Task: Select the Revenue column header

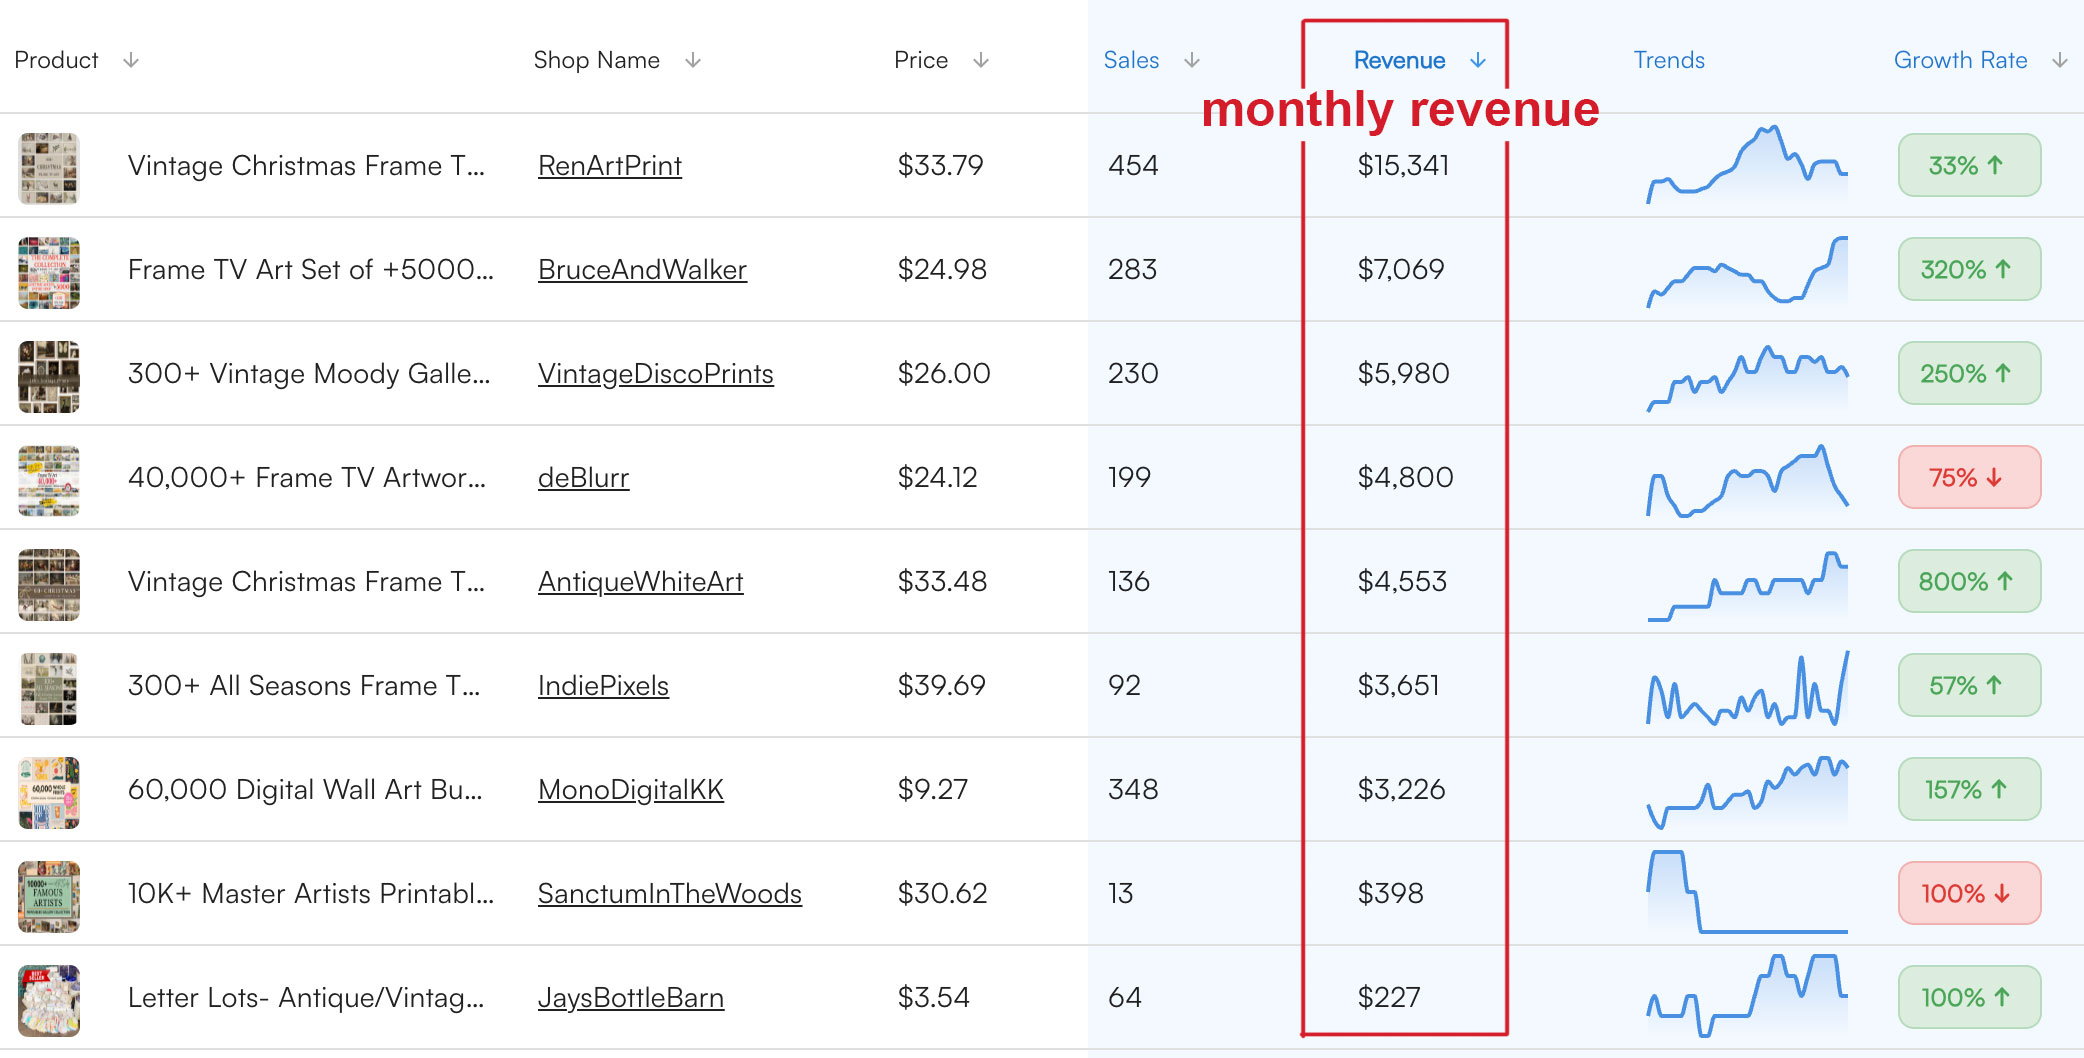Action: click(x=1399, y=61)
